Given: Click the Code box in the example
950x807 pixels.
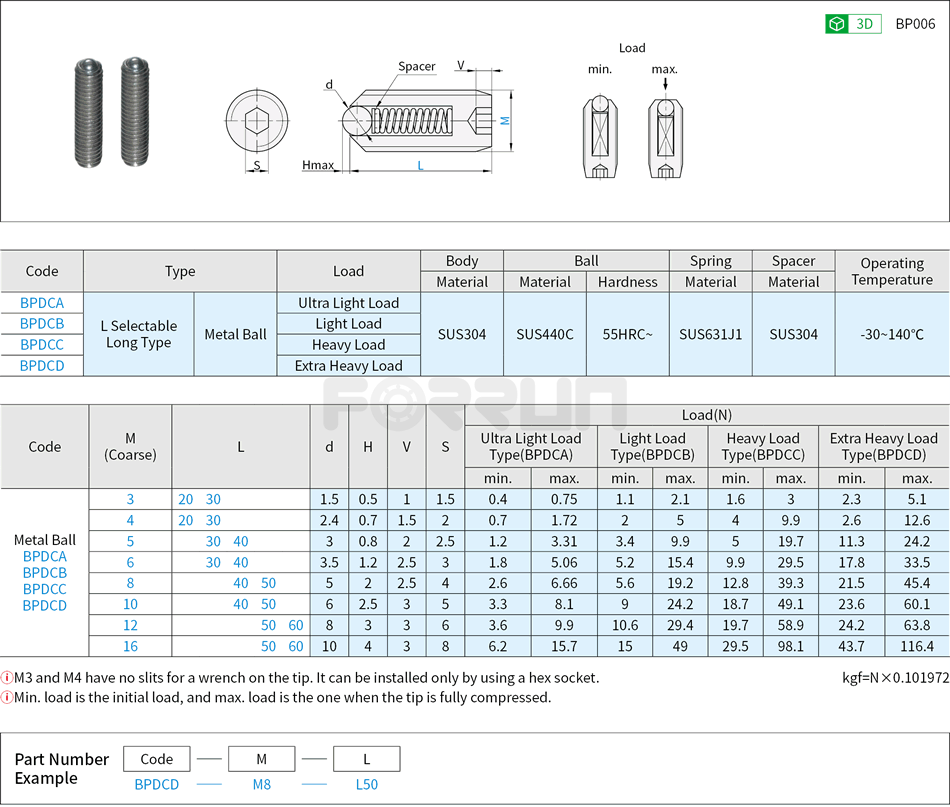Looking at the screenshot, I should pyautogui.click(x=156, y=758).
